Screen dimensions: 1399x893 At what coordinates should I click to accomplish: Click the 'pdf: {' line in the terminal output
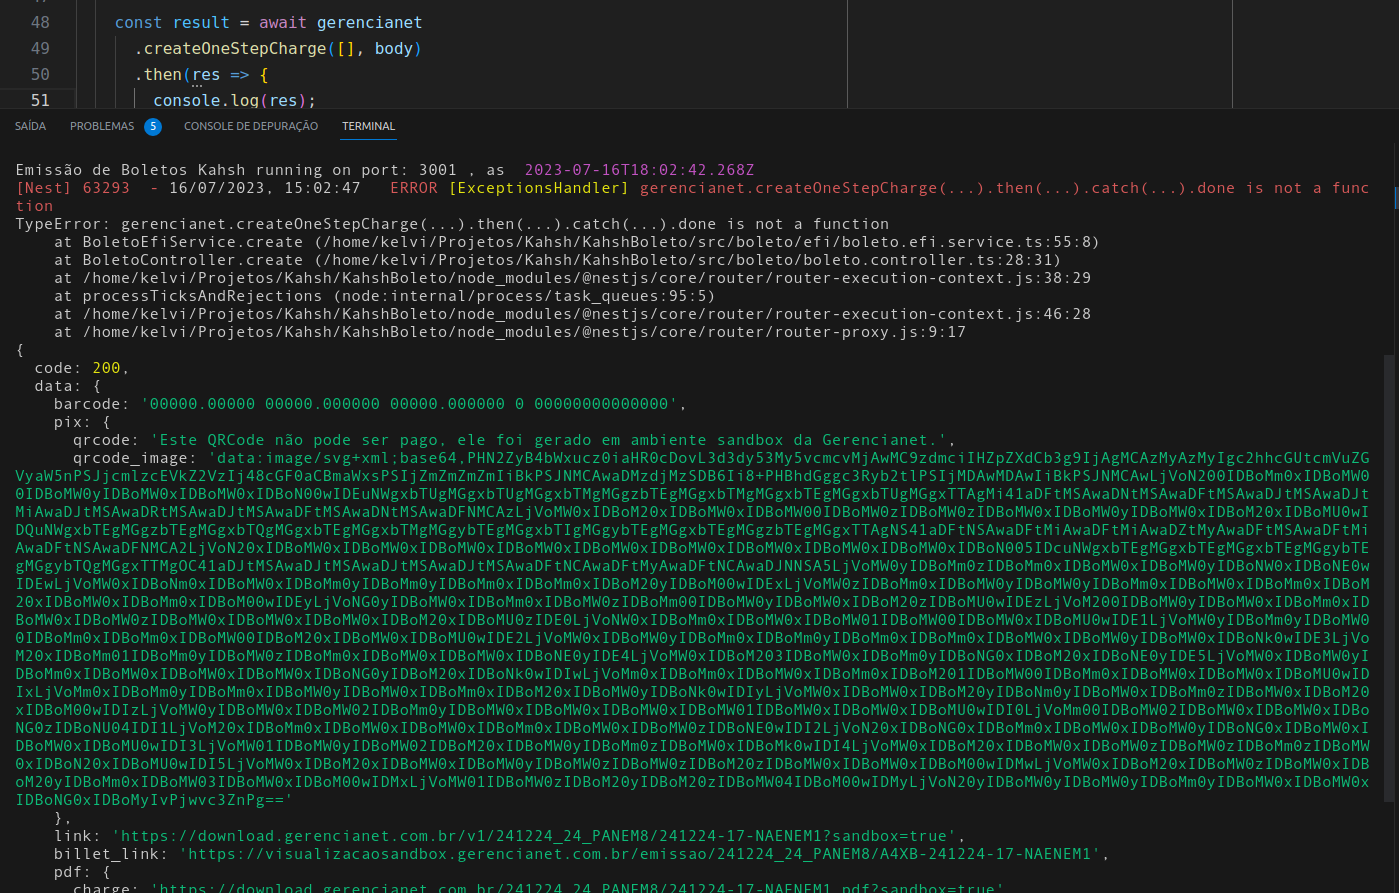click(x=82, y=872)
